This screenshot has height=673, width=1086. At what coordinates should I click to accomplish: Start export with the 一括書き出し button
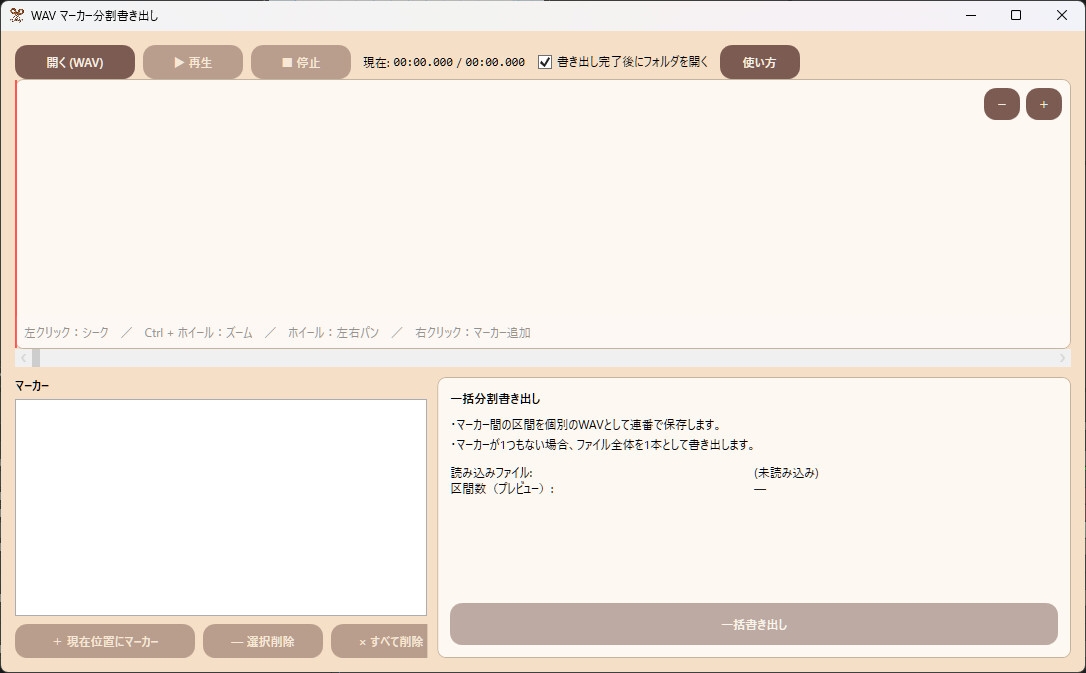(x=753, y=624)
